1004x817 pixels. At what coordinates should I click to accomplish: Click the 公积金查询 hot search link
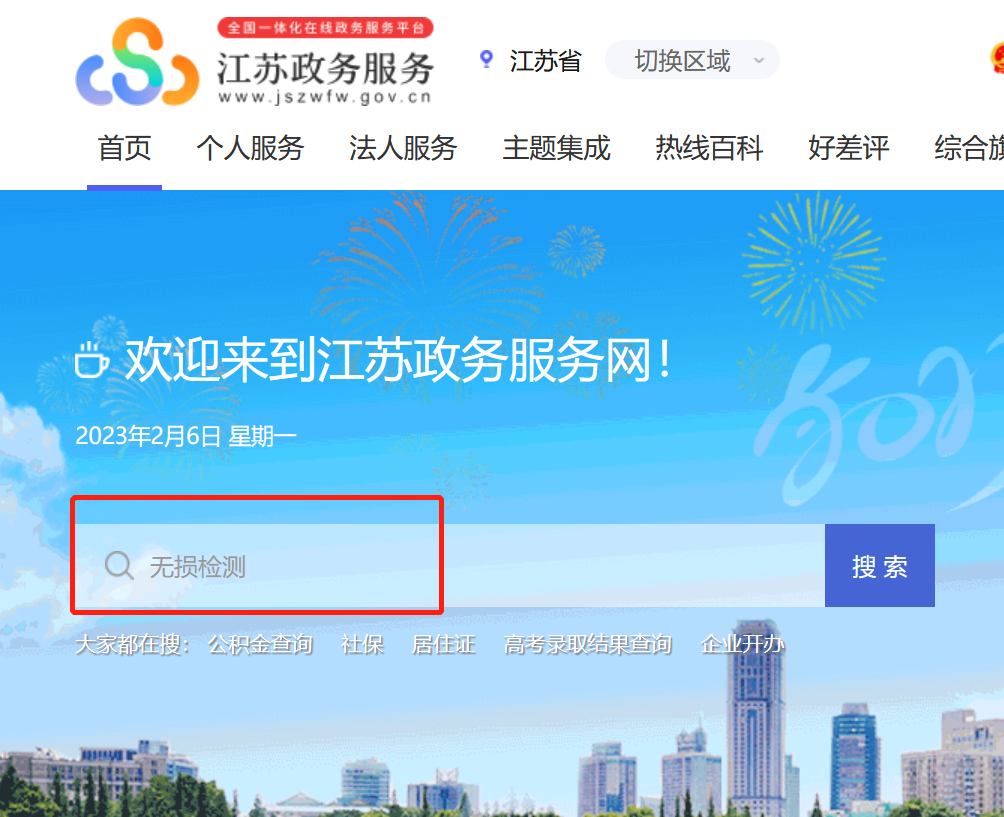click(x=260, y=644)
